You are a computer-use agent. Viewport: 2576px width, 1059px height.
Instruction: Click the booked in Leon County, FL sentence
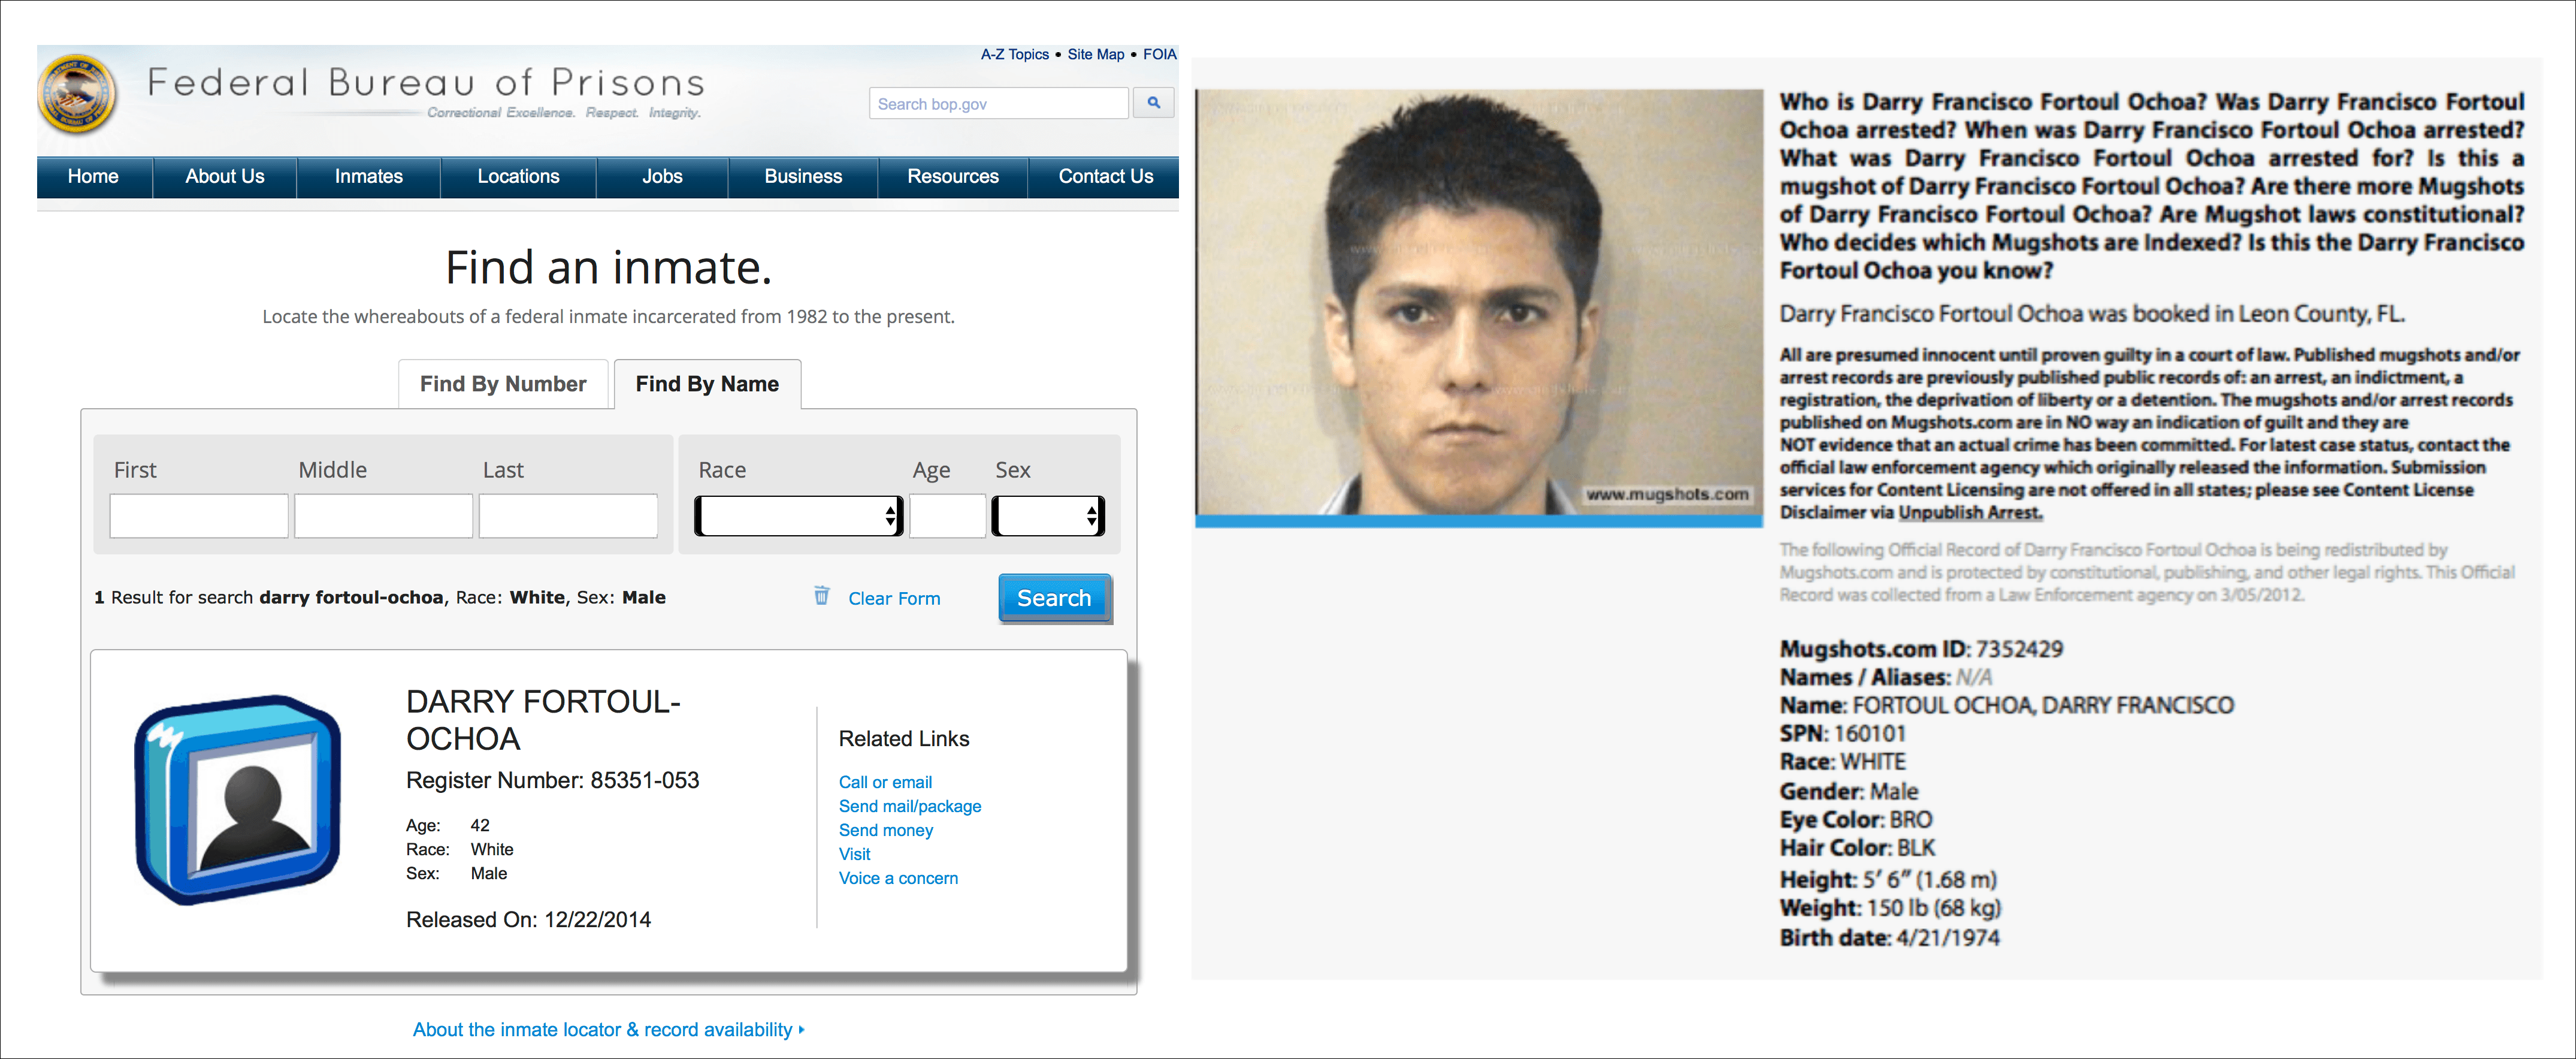(x=2092, y=314)
